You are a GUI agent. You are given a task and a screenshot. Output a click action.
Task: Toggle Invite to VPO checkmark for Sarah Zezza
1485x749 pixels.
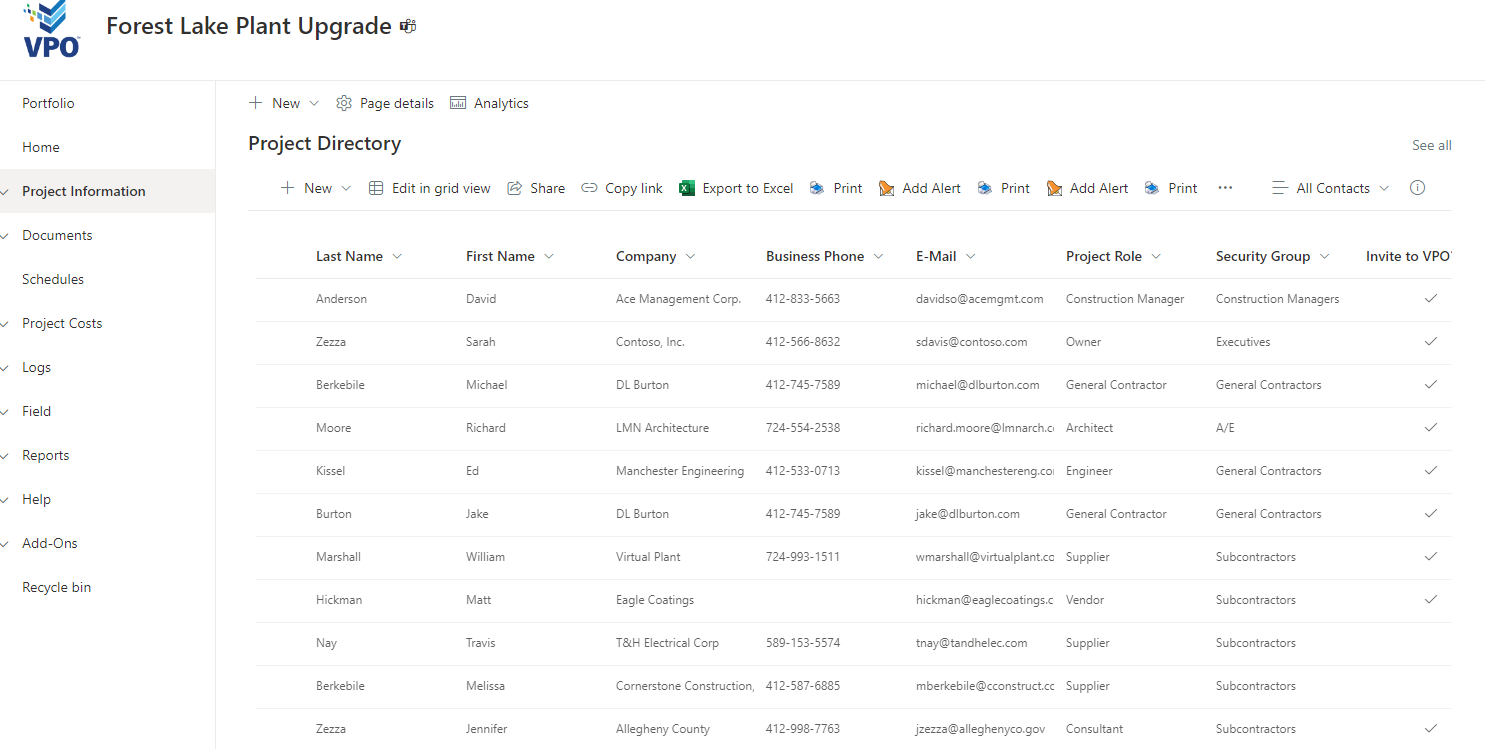[1430, 341]
